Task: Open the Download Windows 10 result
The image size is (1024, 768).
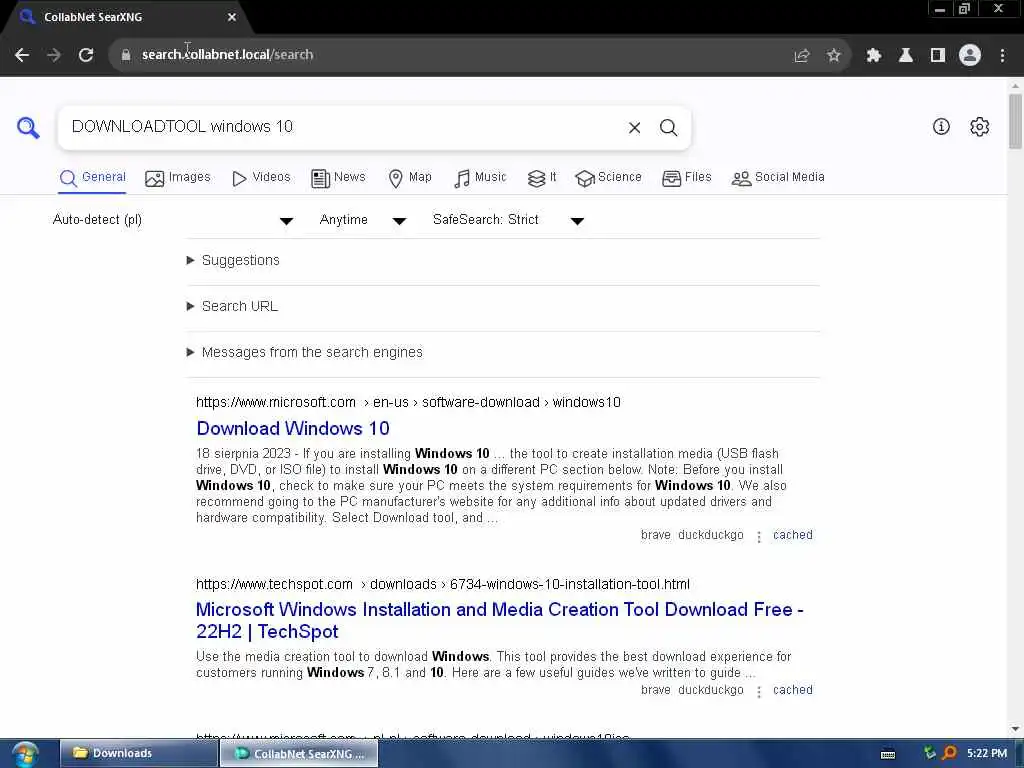Action: click(293, 428)
